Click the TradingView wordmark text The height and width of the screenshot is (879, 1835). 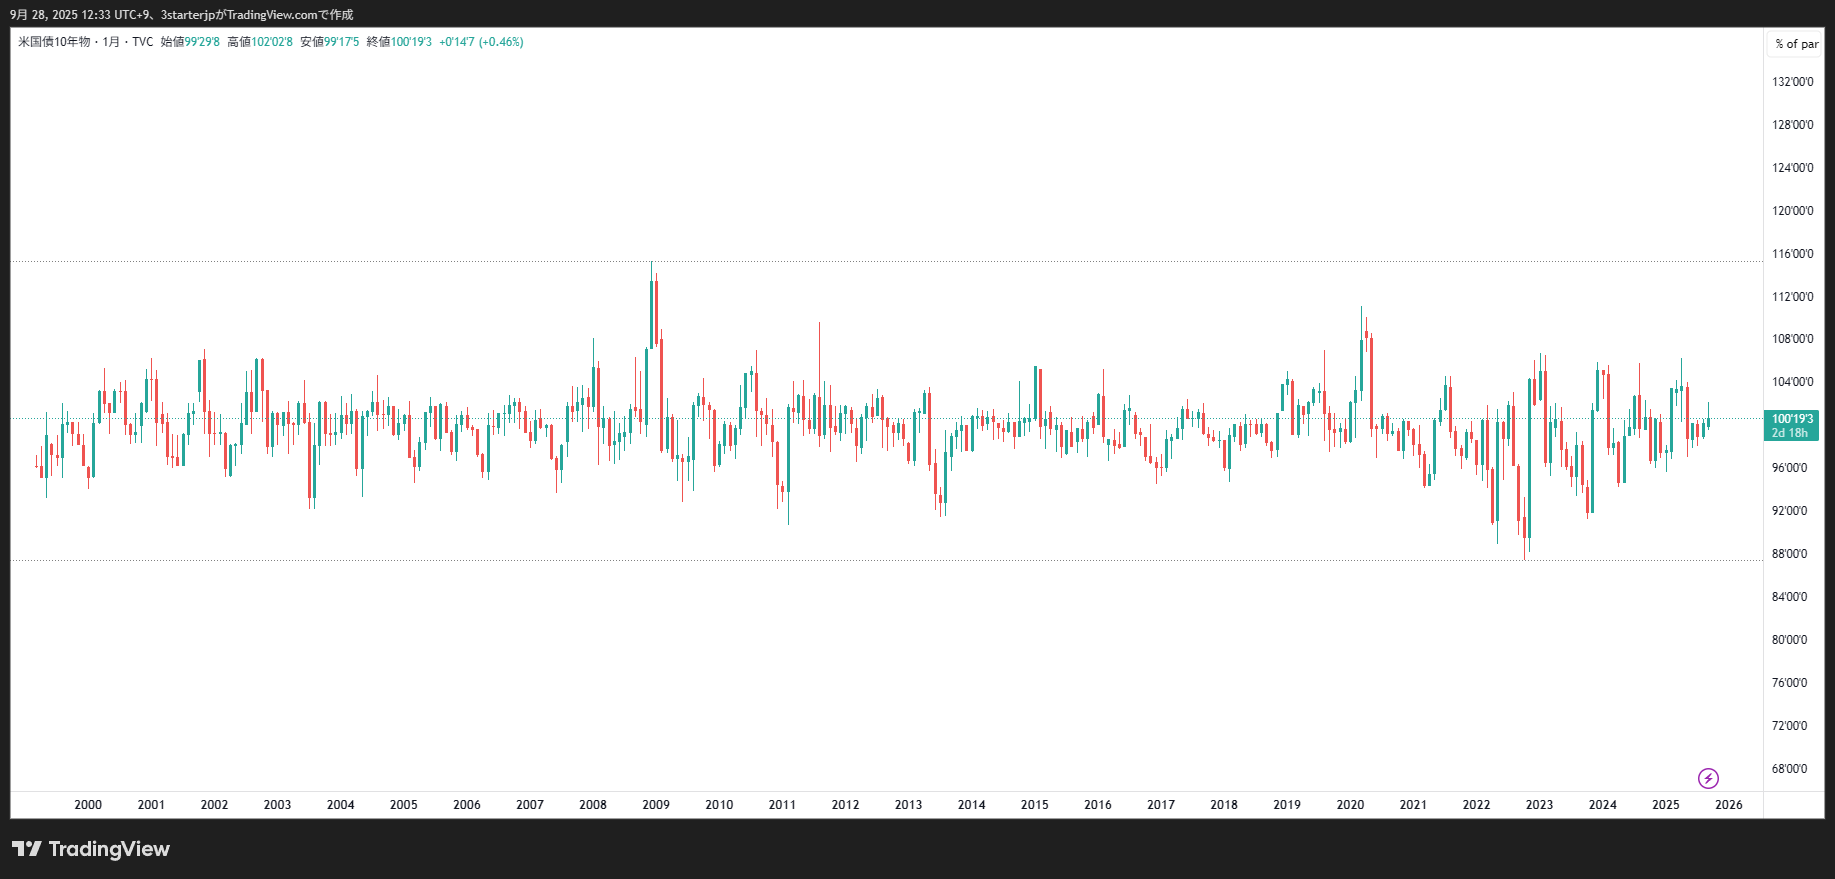[109, 849]
